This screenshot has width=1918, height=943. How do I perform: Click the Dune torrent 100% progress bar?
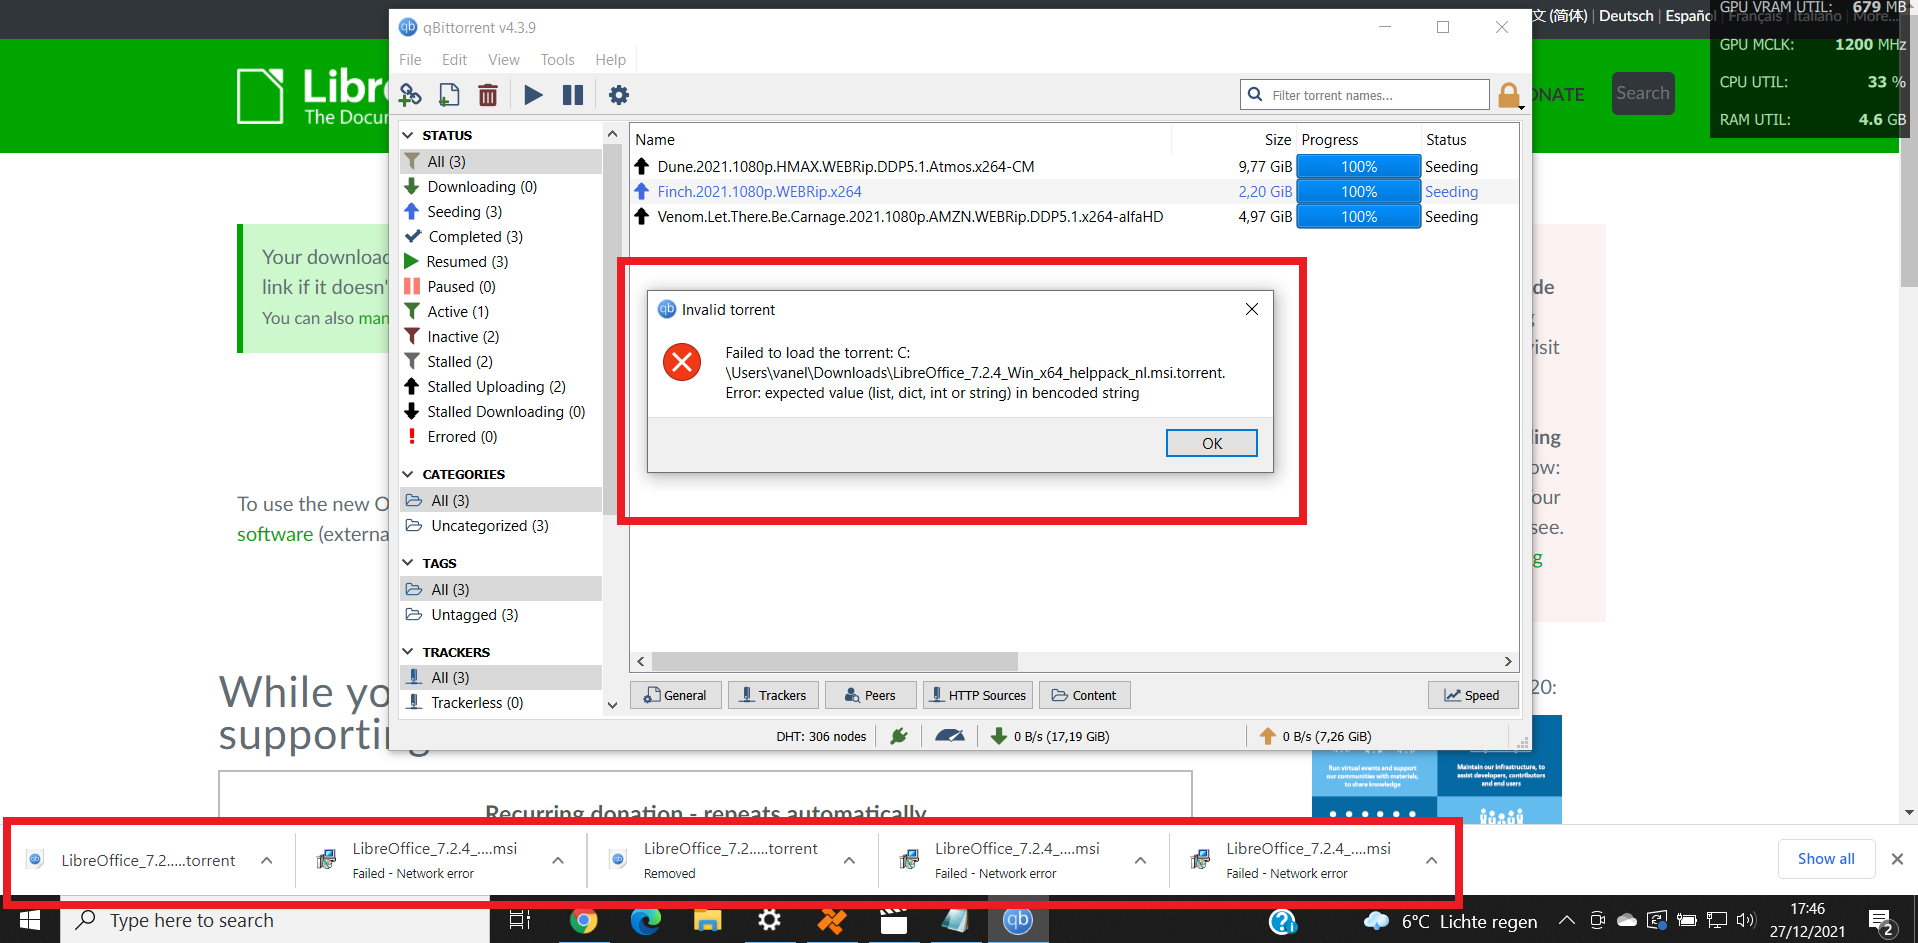click(1358, 167)
